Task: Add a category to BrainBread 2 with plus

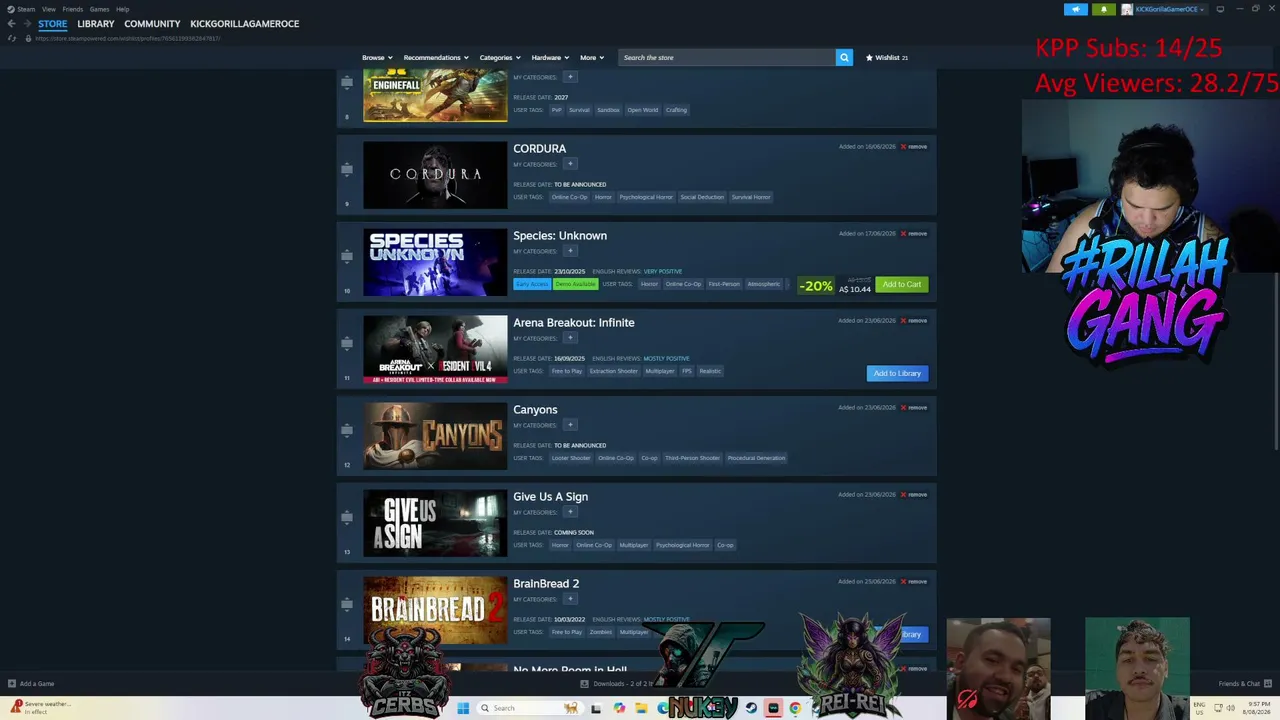Action: pos(570,599)
